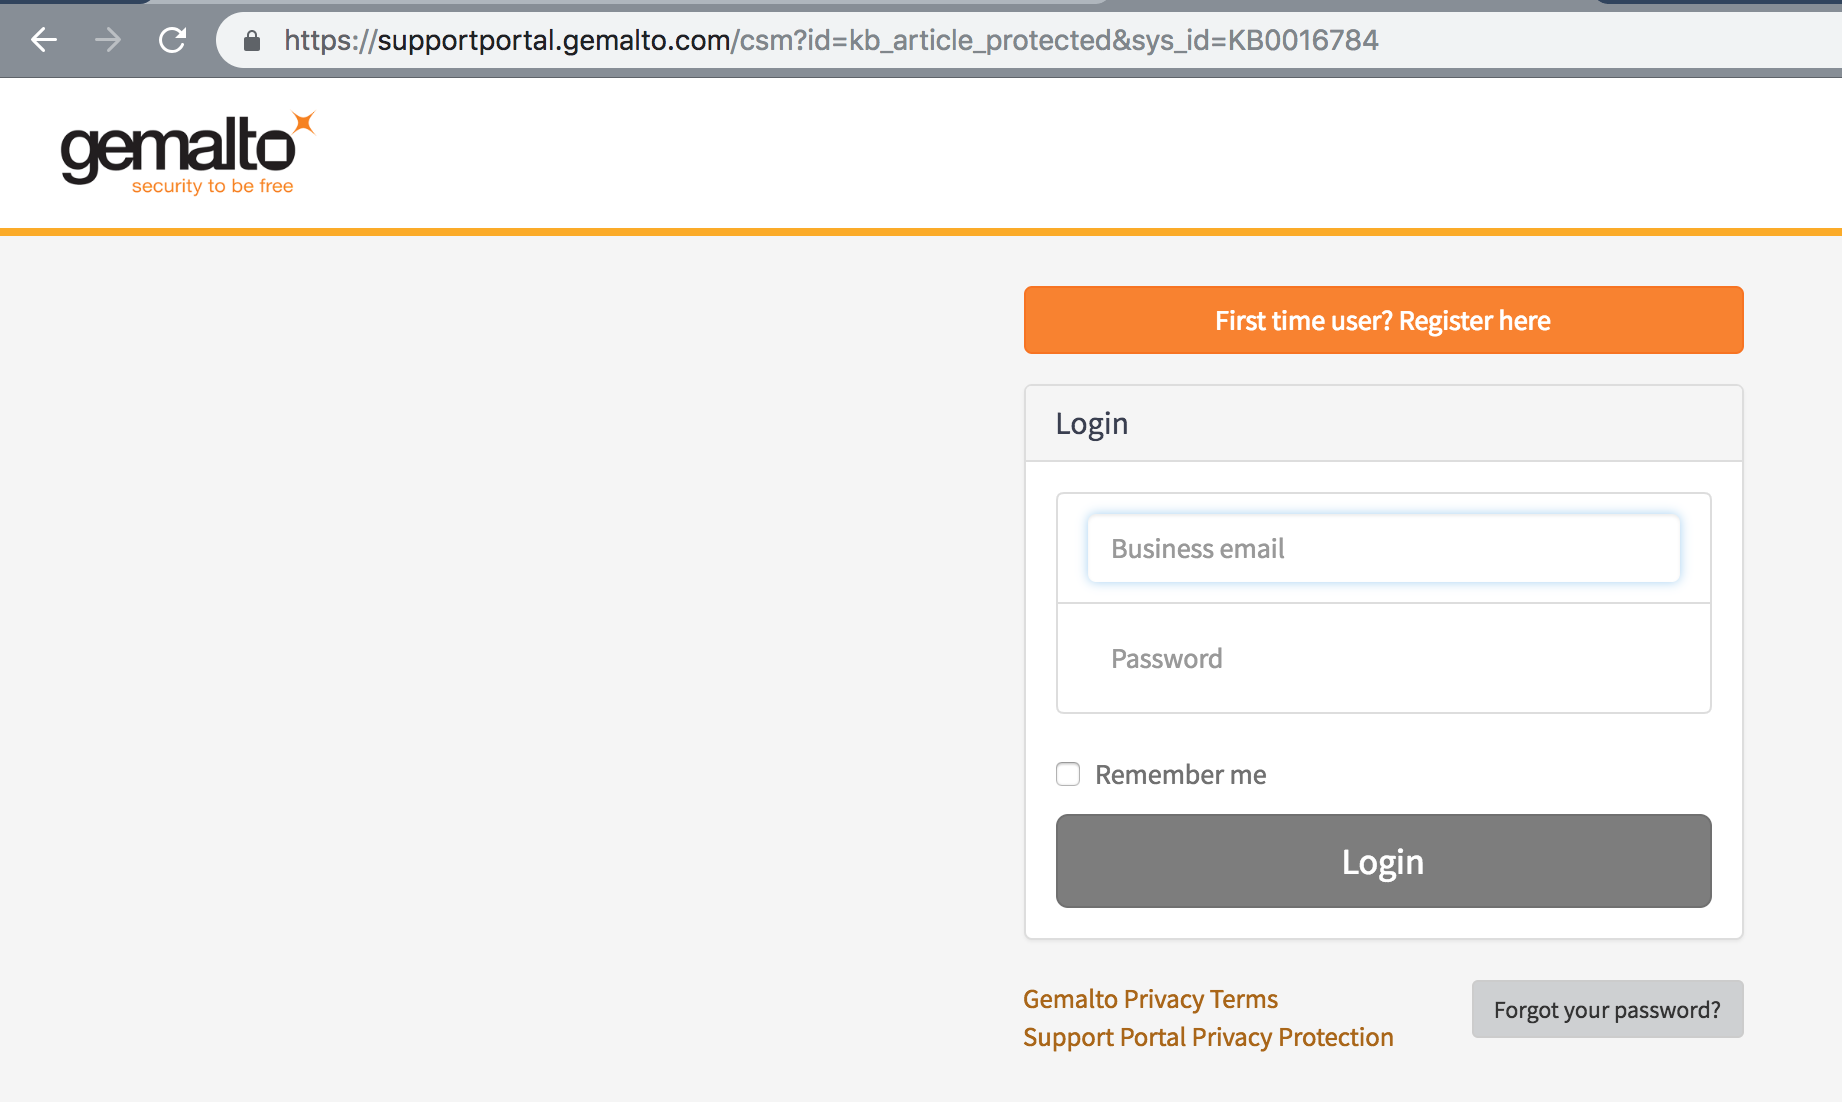Go back using browser back arrow
This screenshot has width=1842, height=1102.
pos(44,40)
